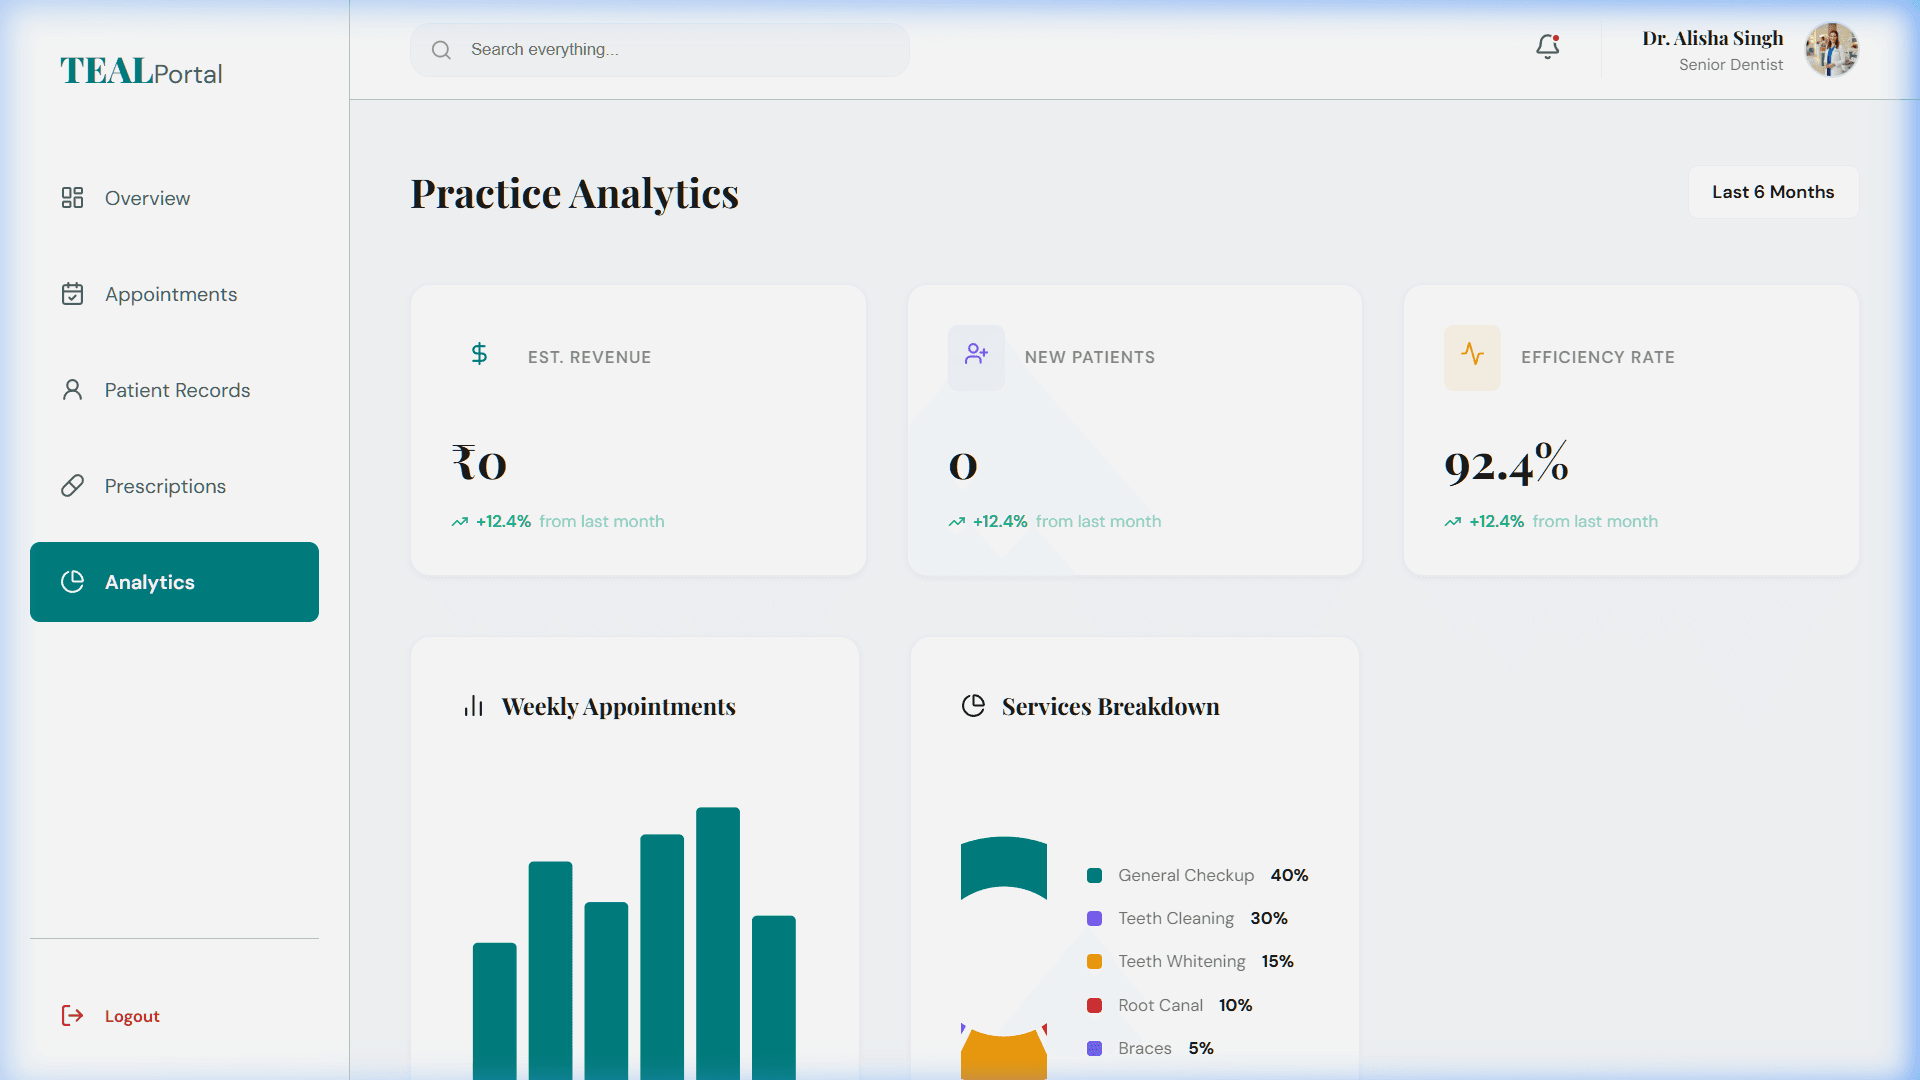
Task: Click the Patient Records person icon
Action: 72,390
